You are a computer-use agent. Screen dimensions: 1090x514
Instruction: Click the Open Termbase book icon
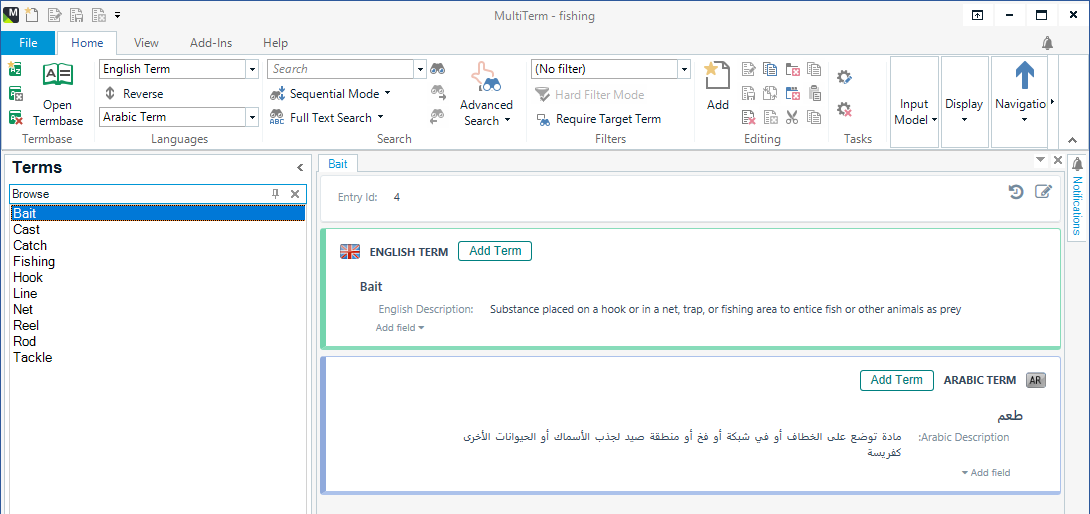tap(58, 75)
